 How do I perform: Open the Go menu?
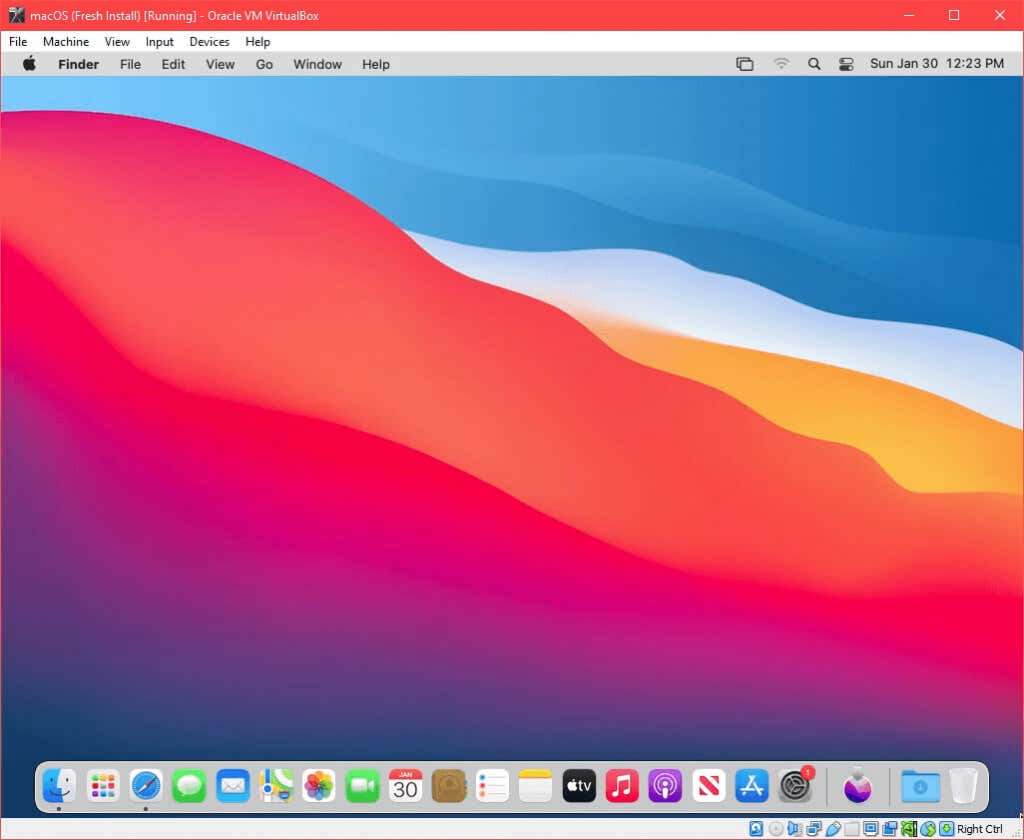[264, 64]
